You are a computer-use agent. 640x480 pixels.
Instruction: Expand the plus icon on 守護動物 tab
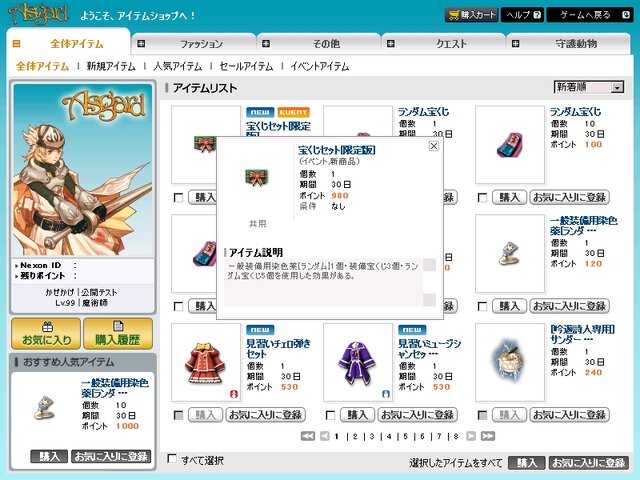point(516,43)
